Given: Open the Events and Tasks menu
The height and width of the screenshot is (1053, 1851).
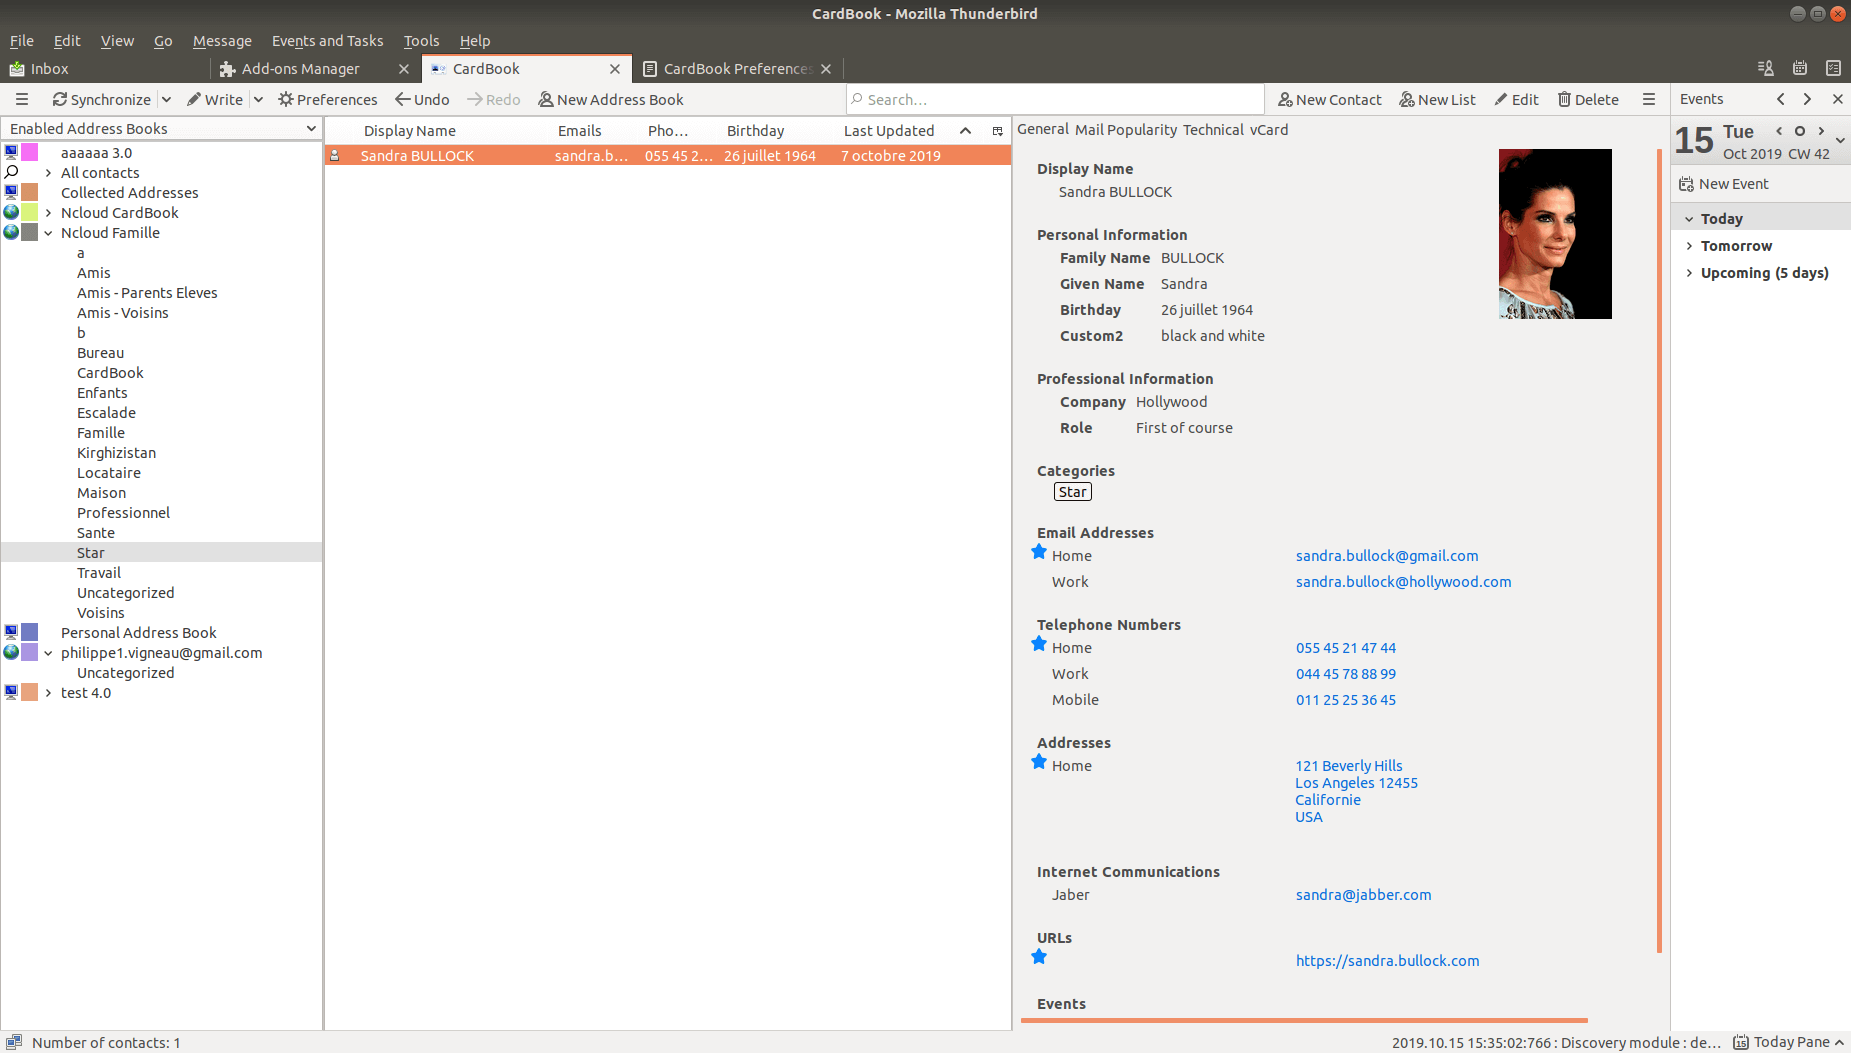Looking at the screenshot, I should pos(327,41).
